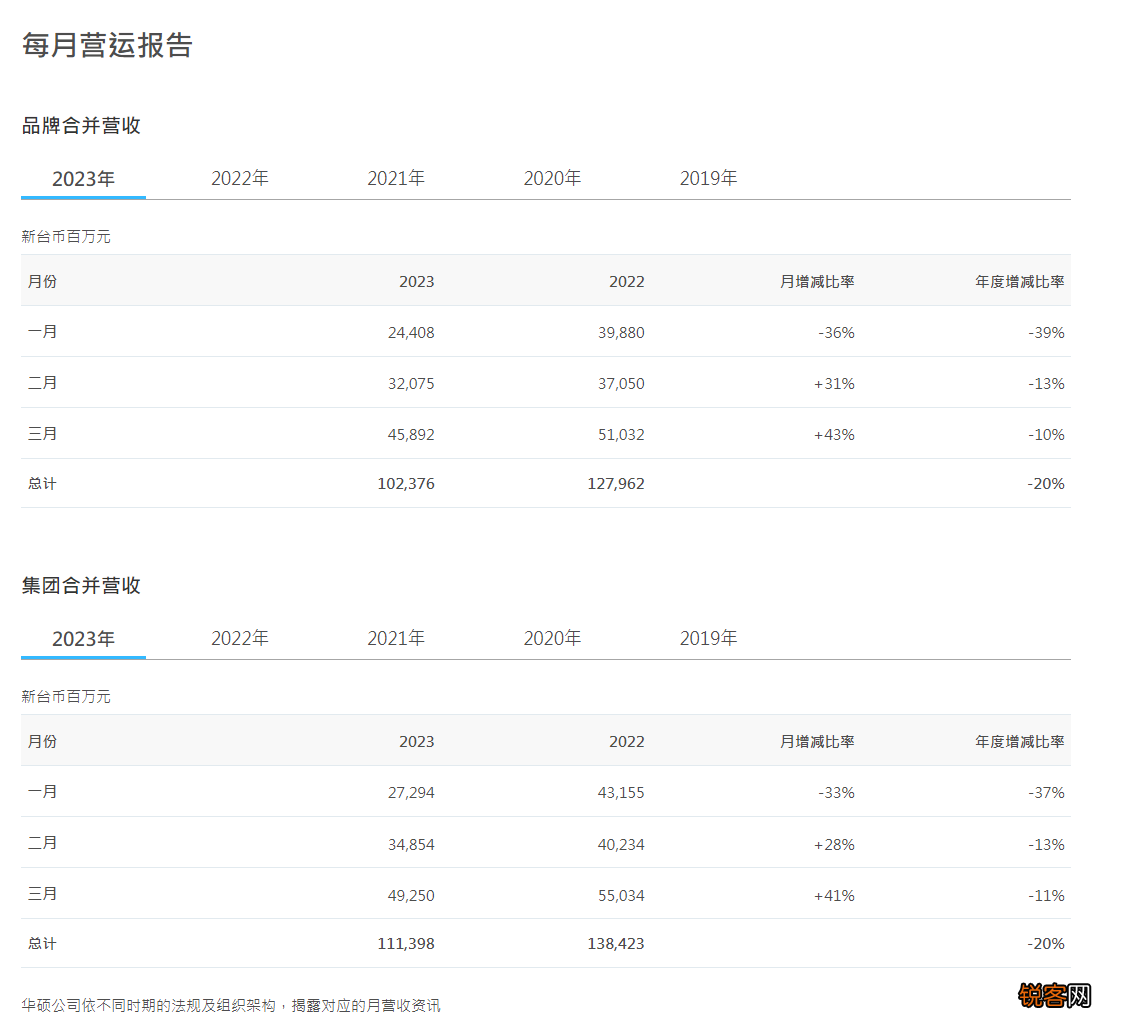Select the 2023年 tab under 品牌合并营收
The image size is (1139, 1027).
coord(84,179)
